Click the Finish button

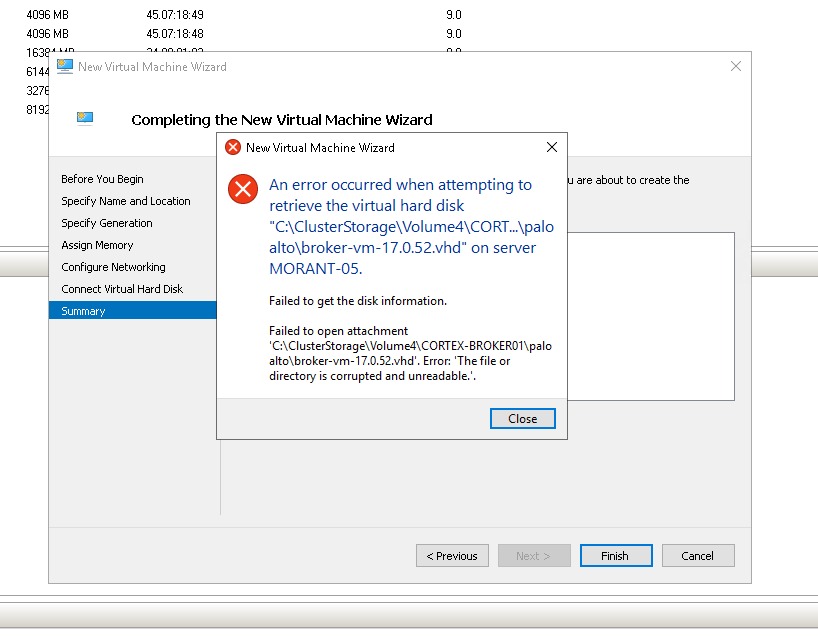pos(615,555)
